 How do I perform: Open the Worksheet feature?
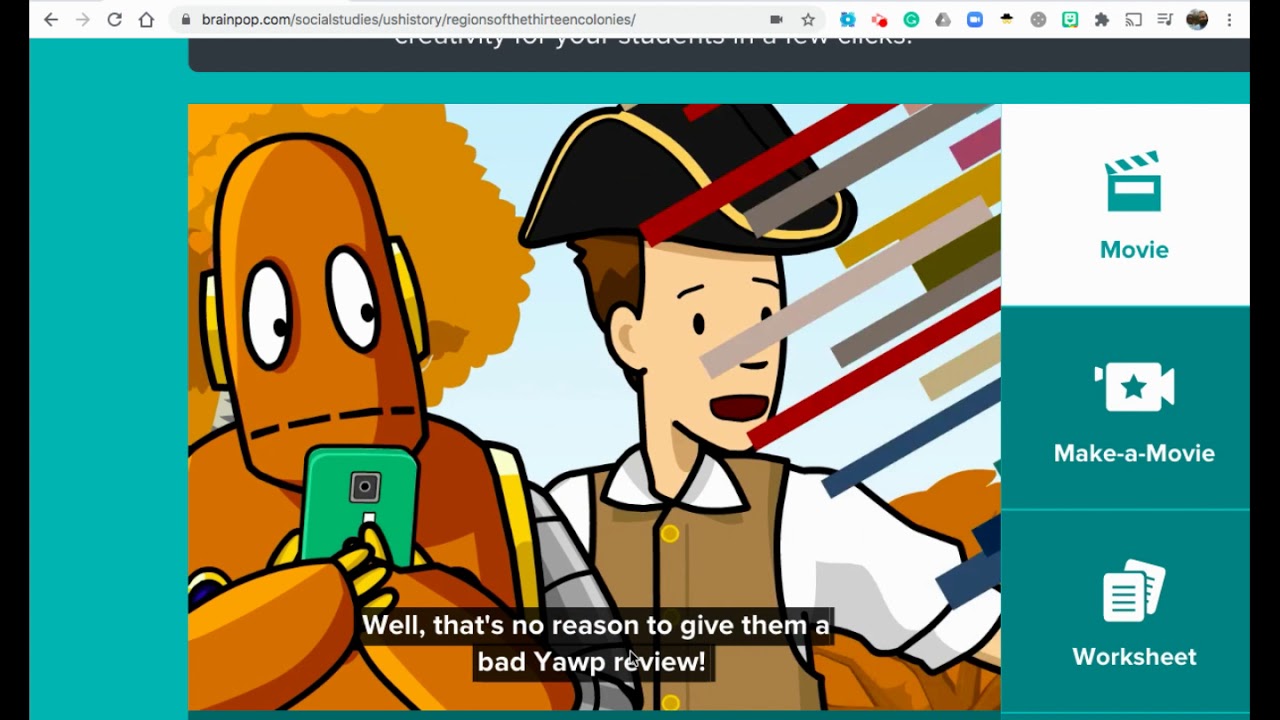click(x=1125, y=612)
